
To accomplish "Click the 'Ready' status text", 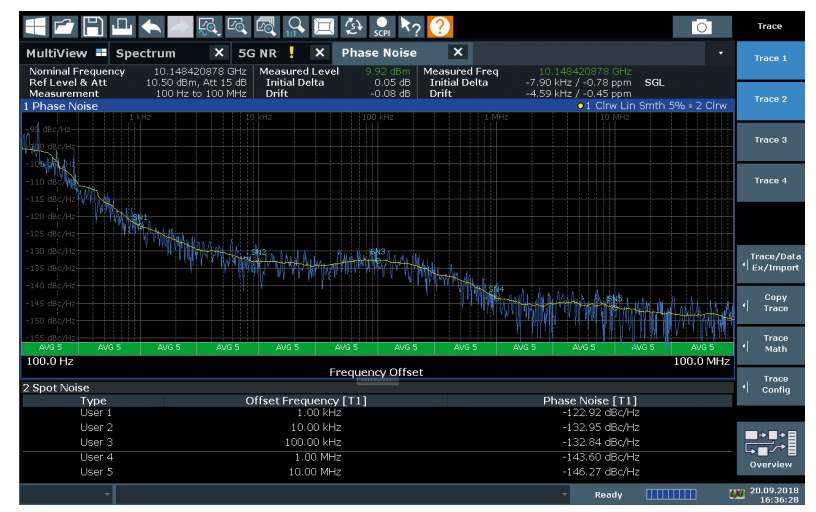I will (608, 495).
